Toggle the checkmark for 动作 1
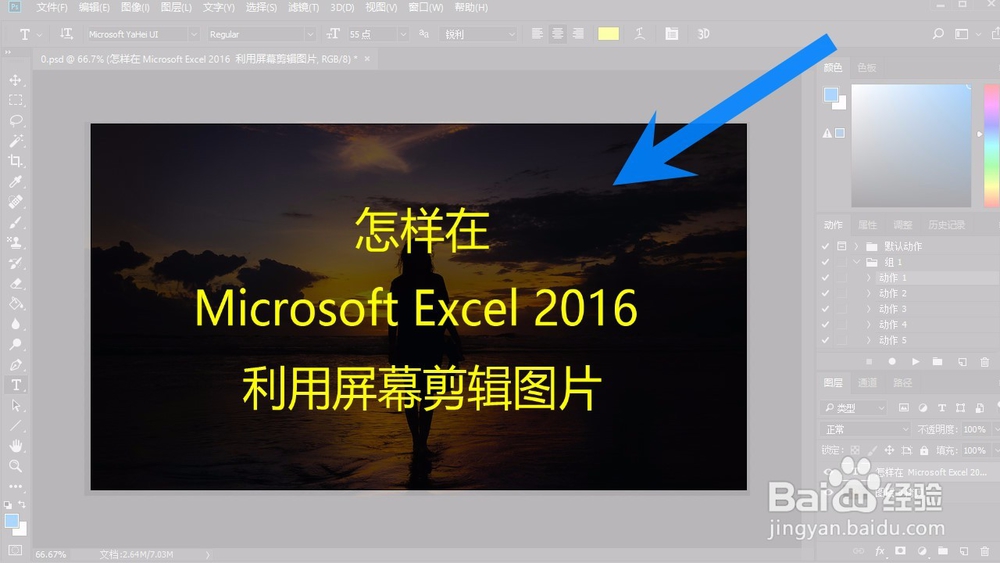 click(x=825, y=278)
